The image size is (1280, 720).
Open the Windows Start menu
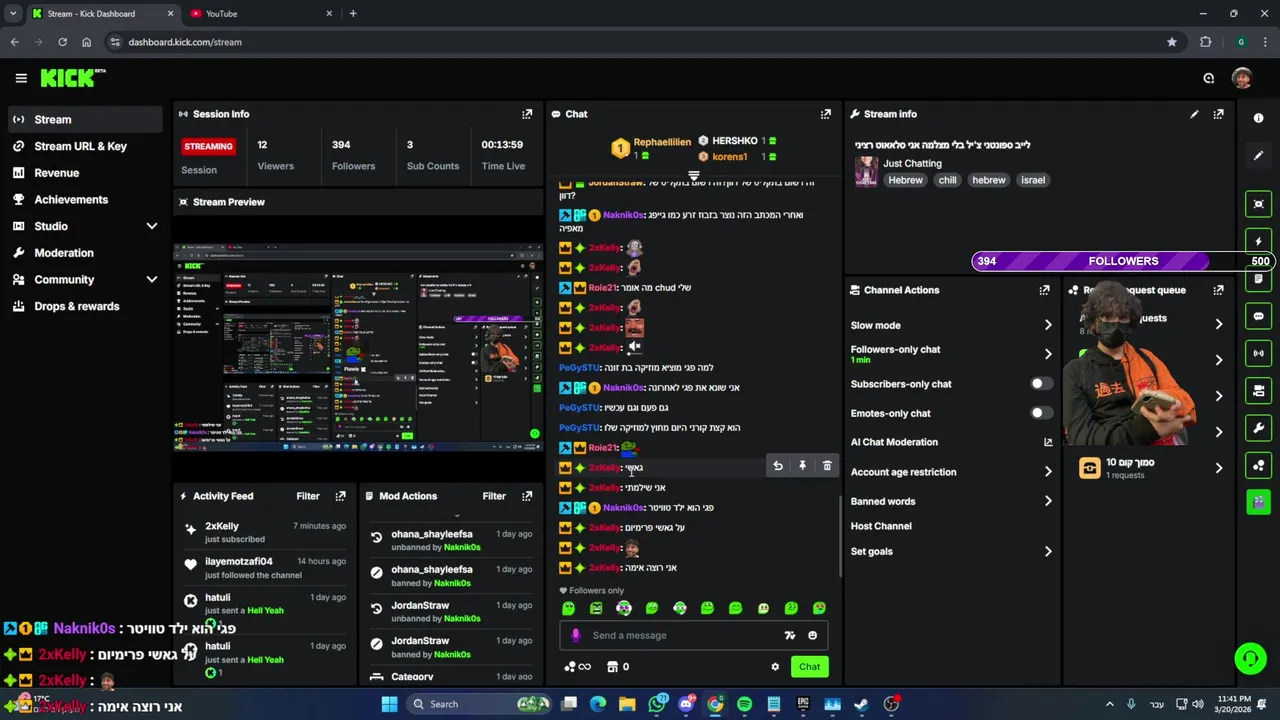389,704
